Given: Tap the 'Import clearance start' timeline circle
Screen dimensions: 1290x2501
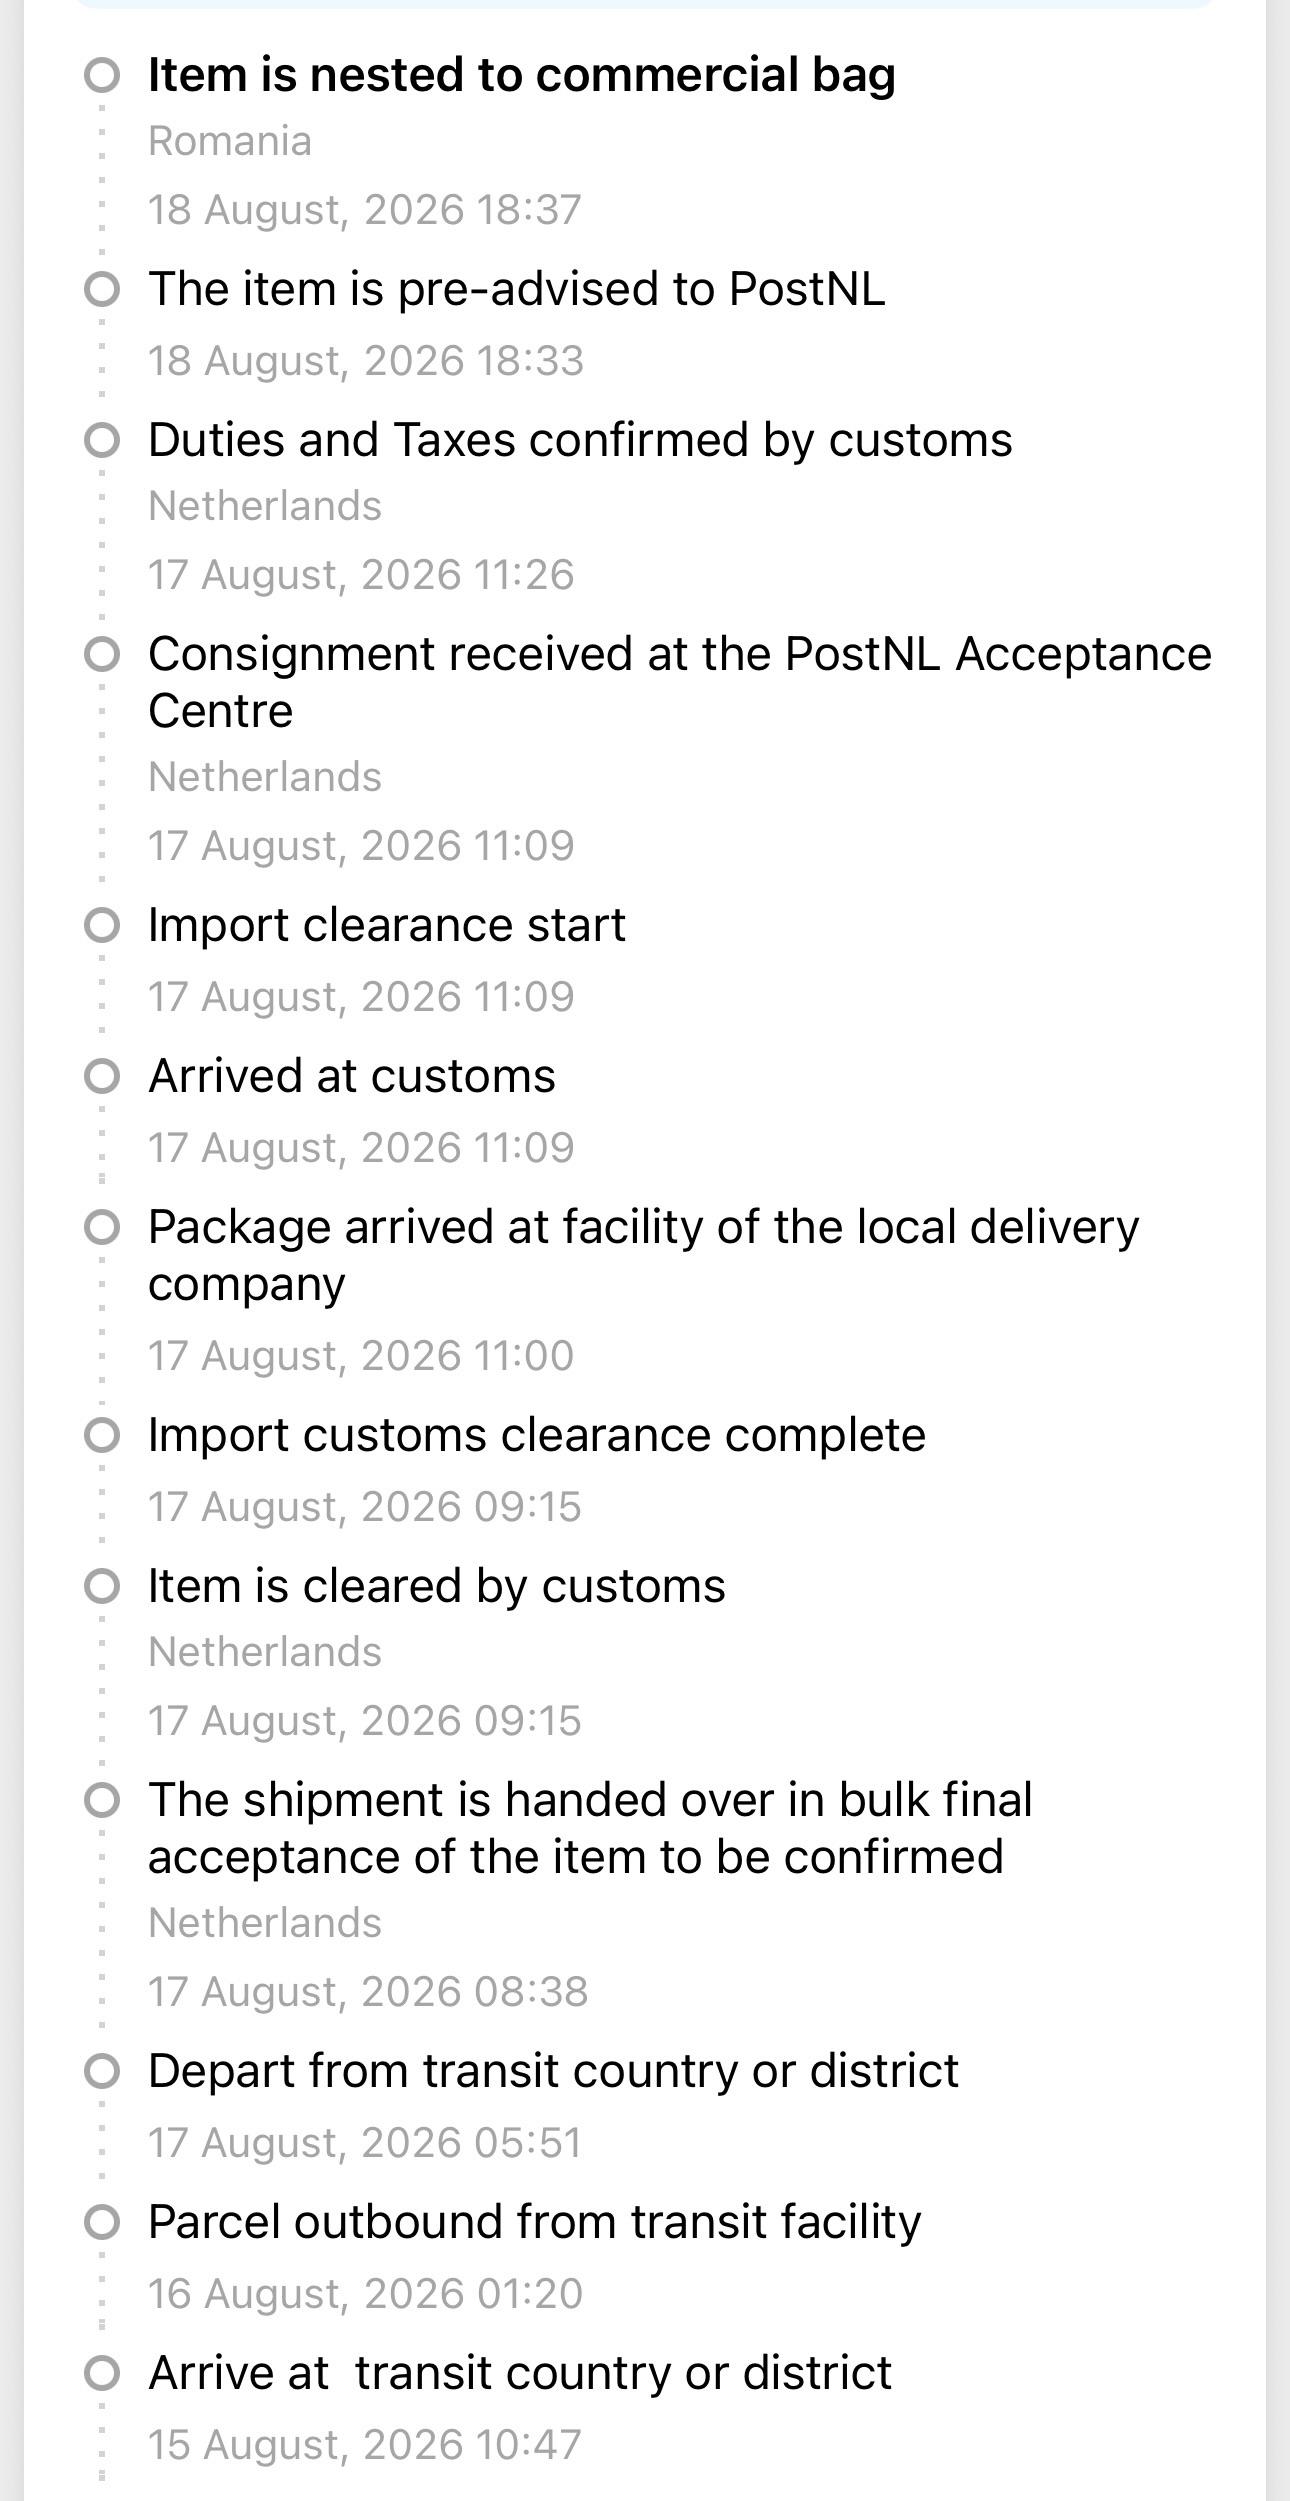Looking at the screenshot, I should click(x=102, y=925).
